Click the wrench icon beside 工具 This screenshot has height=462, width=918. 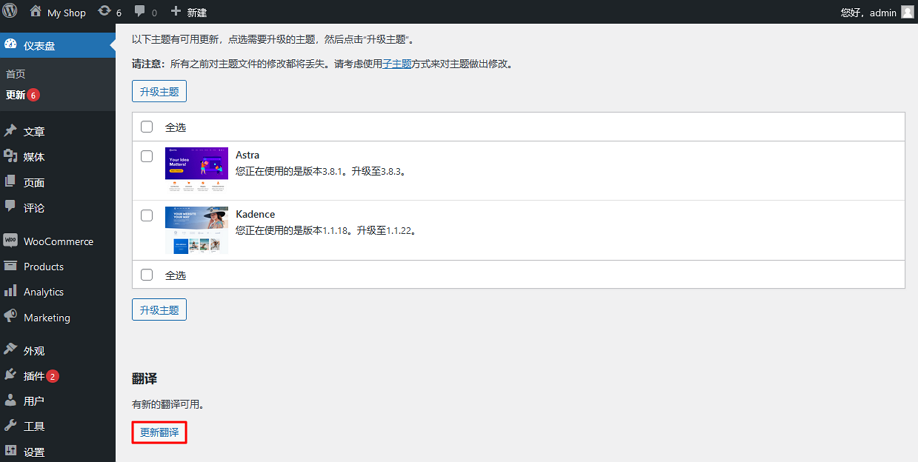pyautogui.click(x=10, y=426)
